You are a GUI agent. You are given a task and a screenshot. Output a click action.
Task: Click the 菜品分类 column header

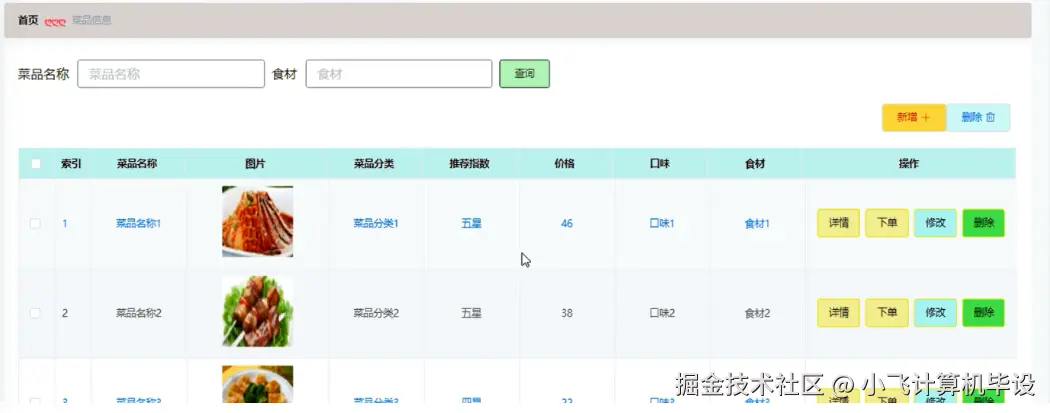(374, 163)
